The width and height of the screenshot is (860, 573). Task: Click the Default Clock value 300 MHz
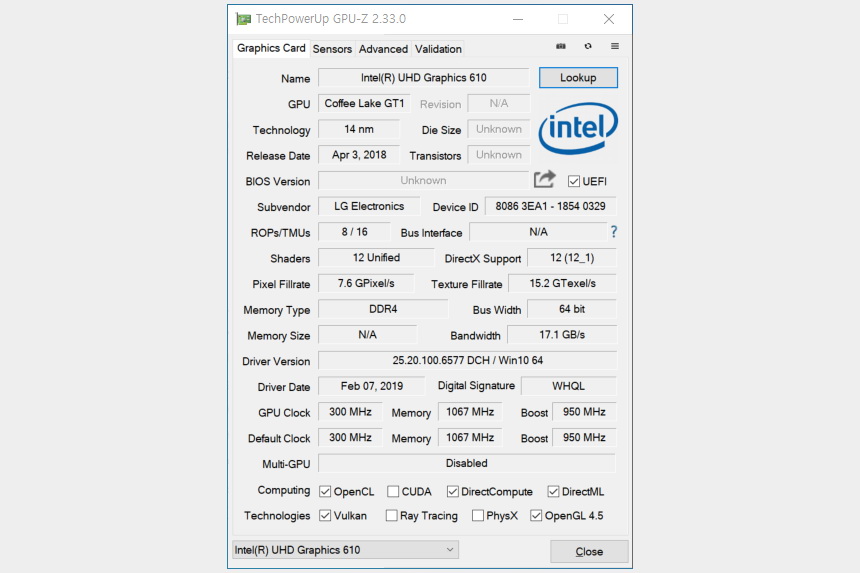click(350, 438)
